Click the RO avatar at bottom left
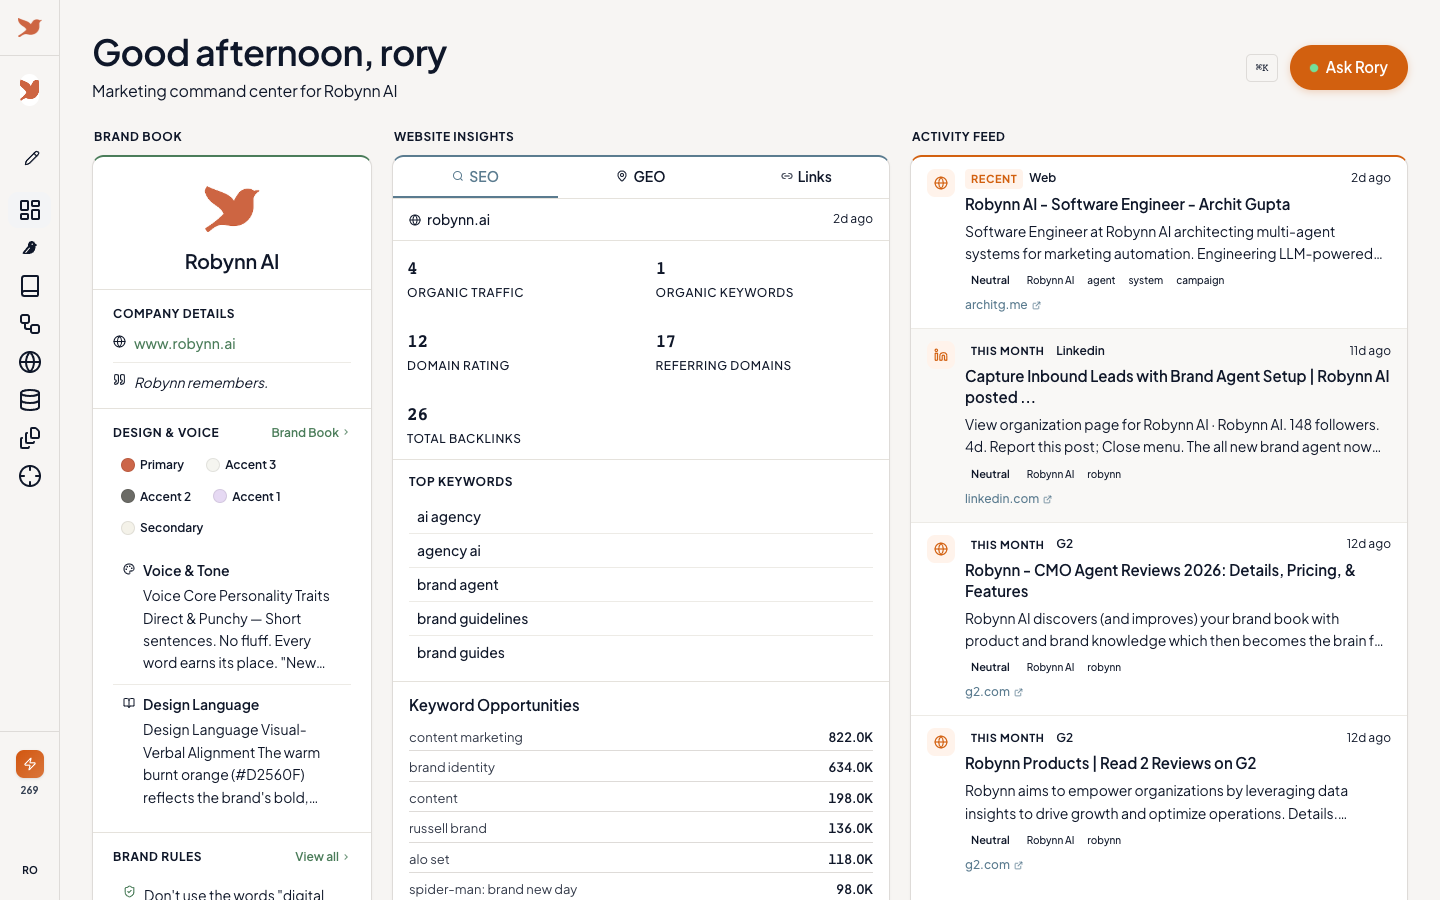Image resolution: width=1440 pixels, height=900 pixels. click(30, 869)
